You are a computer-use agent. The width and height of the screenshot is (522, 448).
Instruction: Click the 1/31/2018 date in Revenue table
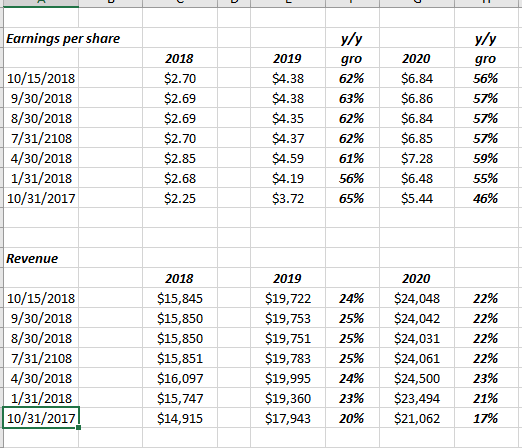point(41,398)
